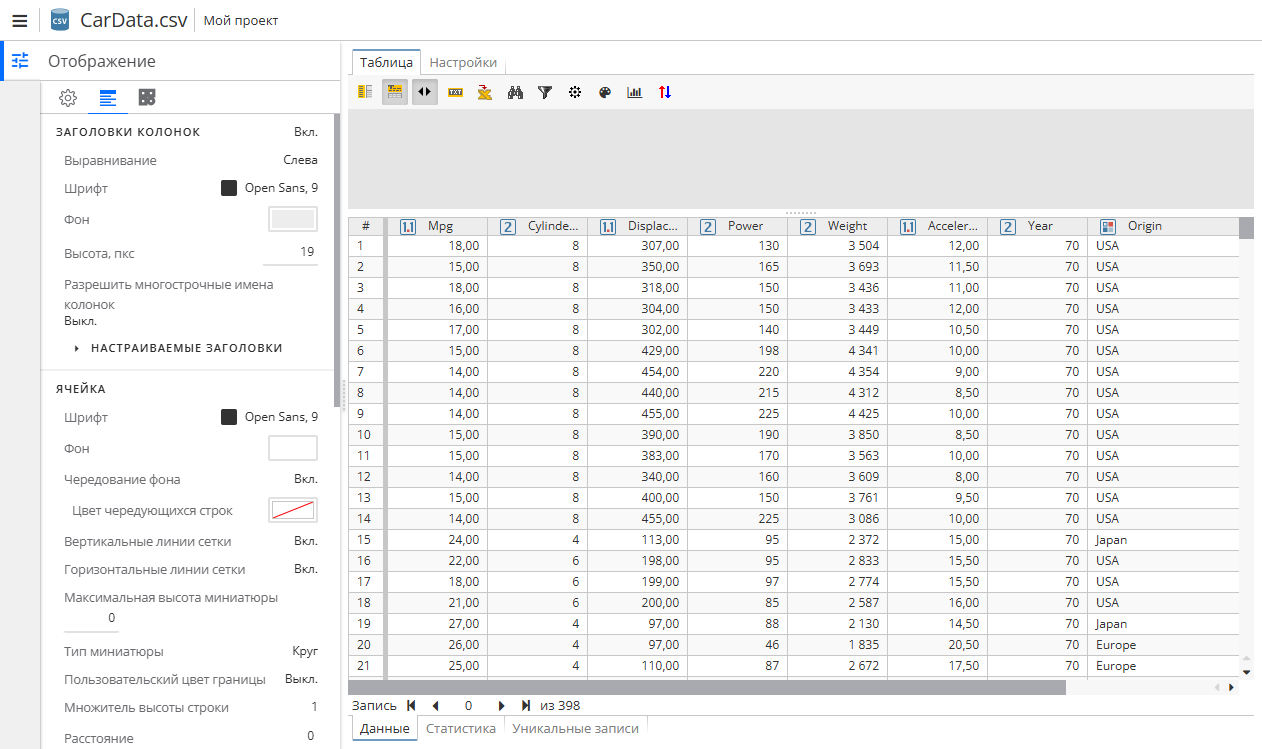Viewport: 1262px width, 749px height.
Task: Select the filter funnel icon
Action: 544,92
